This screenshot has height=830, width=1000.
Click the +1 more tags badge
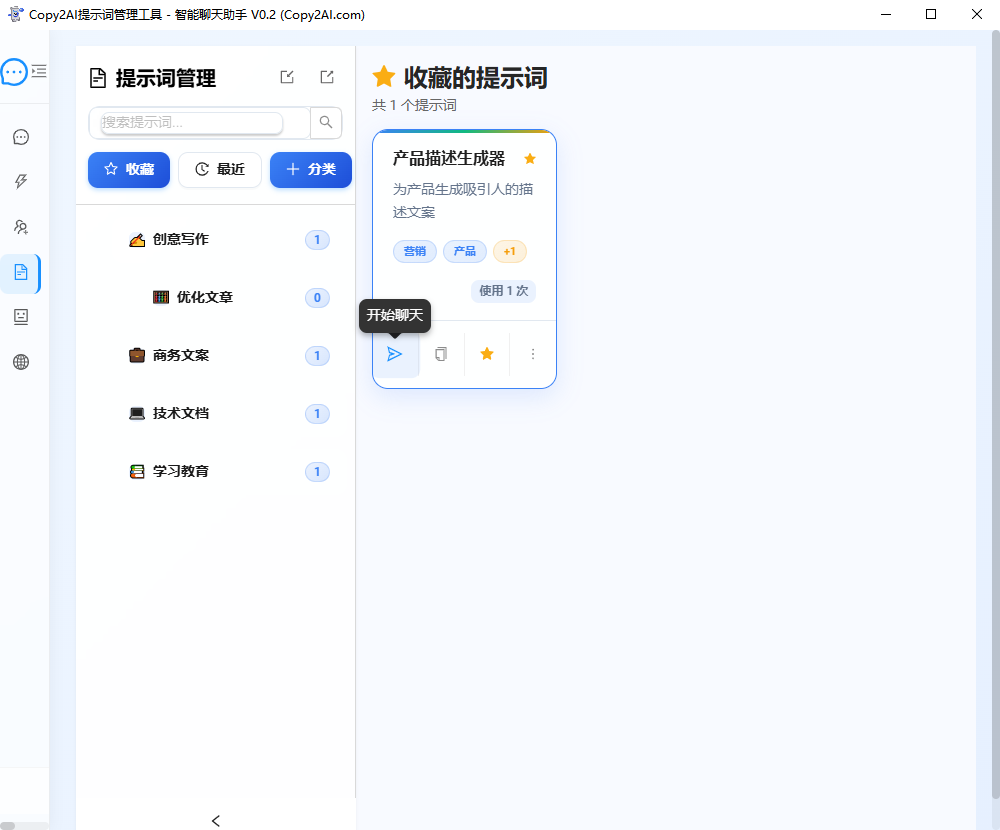[x=510, y=251]
